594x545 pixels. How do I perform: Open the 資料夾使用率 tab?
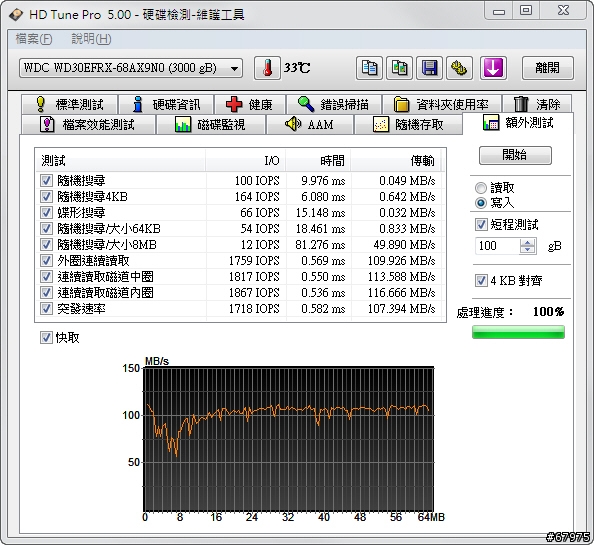(442, 104)
